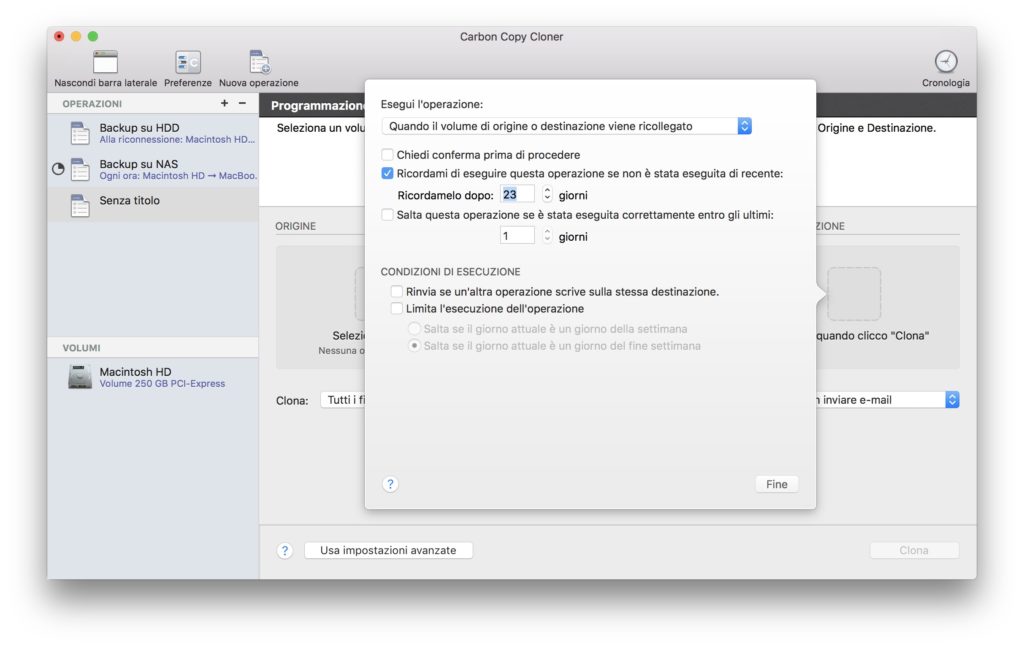The width and height of the screenshot is (1024, 647).
Task: Click Volume 250 GB PCI-Express subtitle
Action: click(162, 384)
